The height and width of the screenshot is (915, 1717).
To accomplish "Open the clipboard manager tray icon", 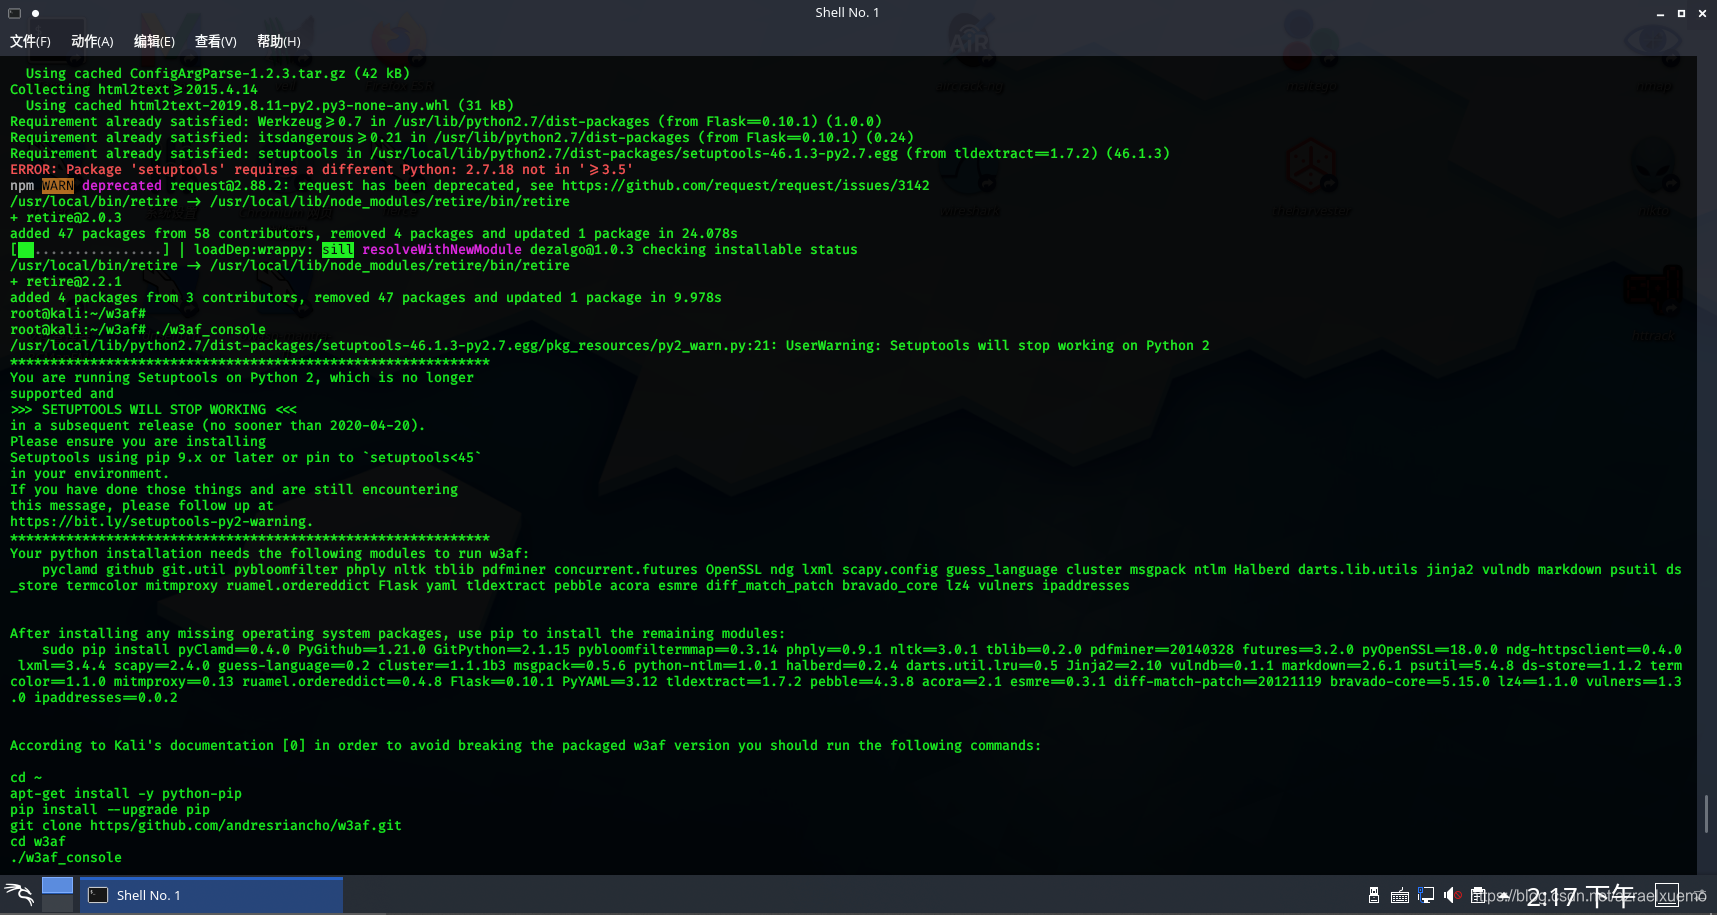I will [1479, 895].
